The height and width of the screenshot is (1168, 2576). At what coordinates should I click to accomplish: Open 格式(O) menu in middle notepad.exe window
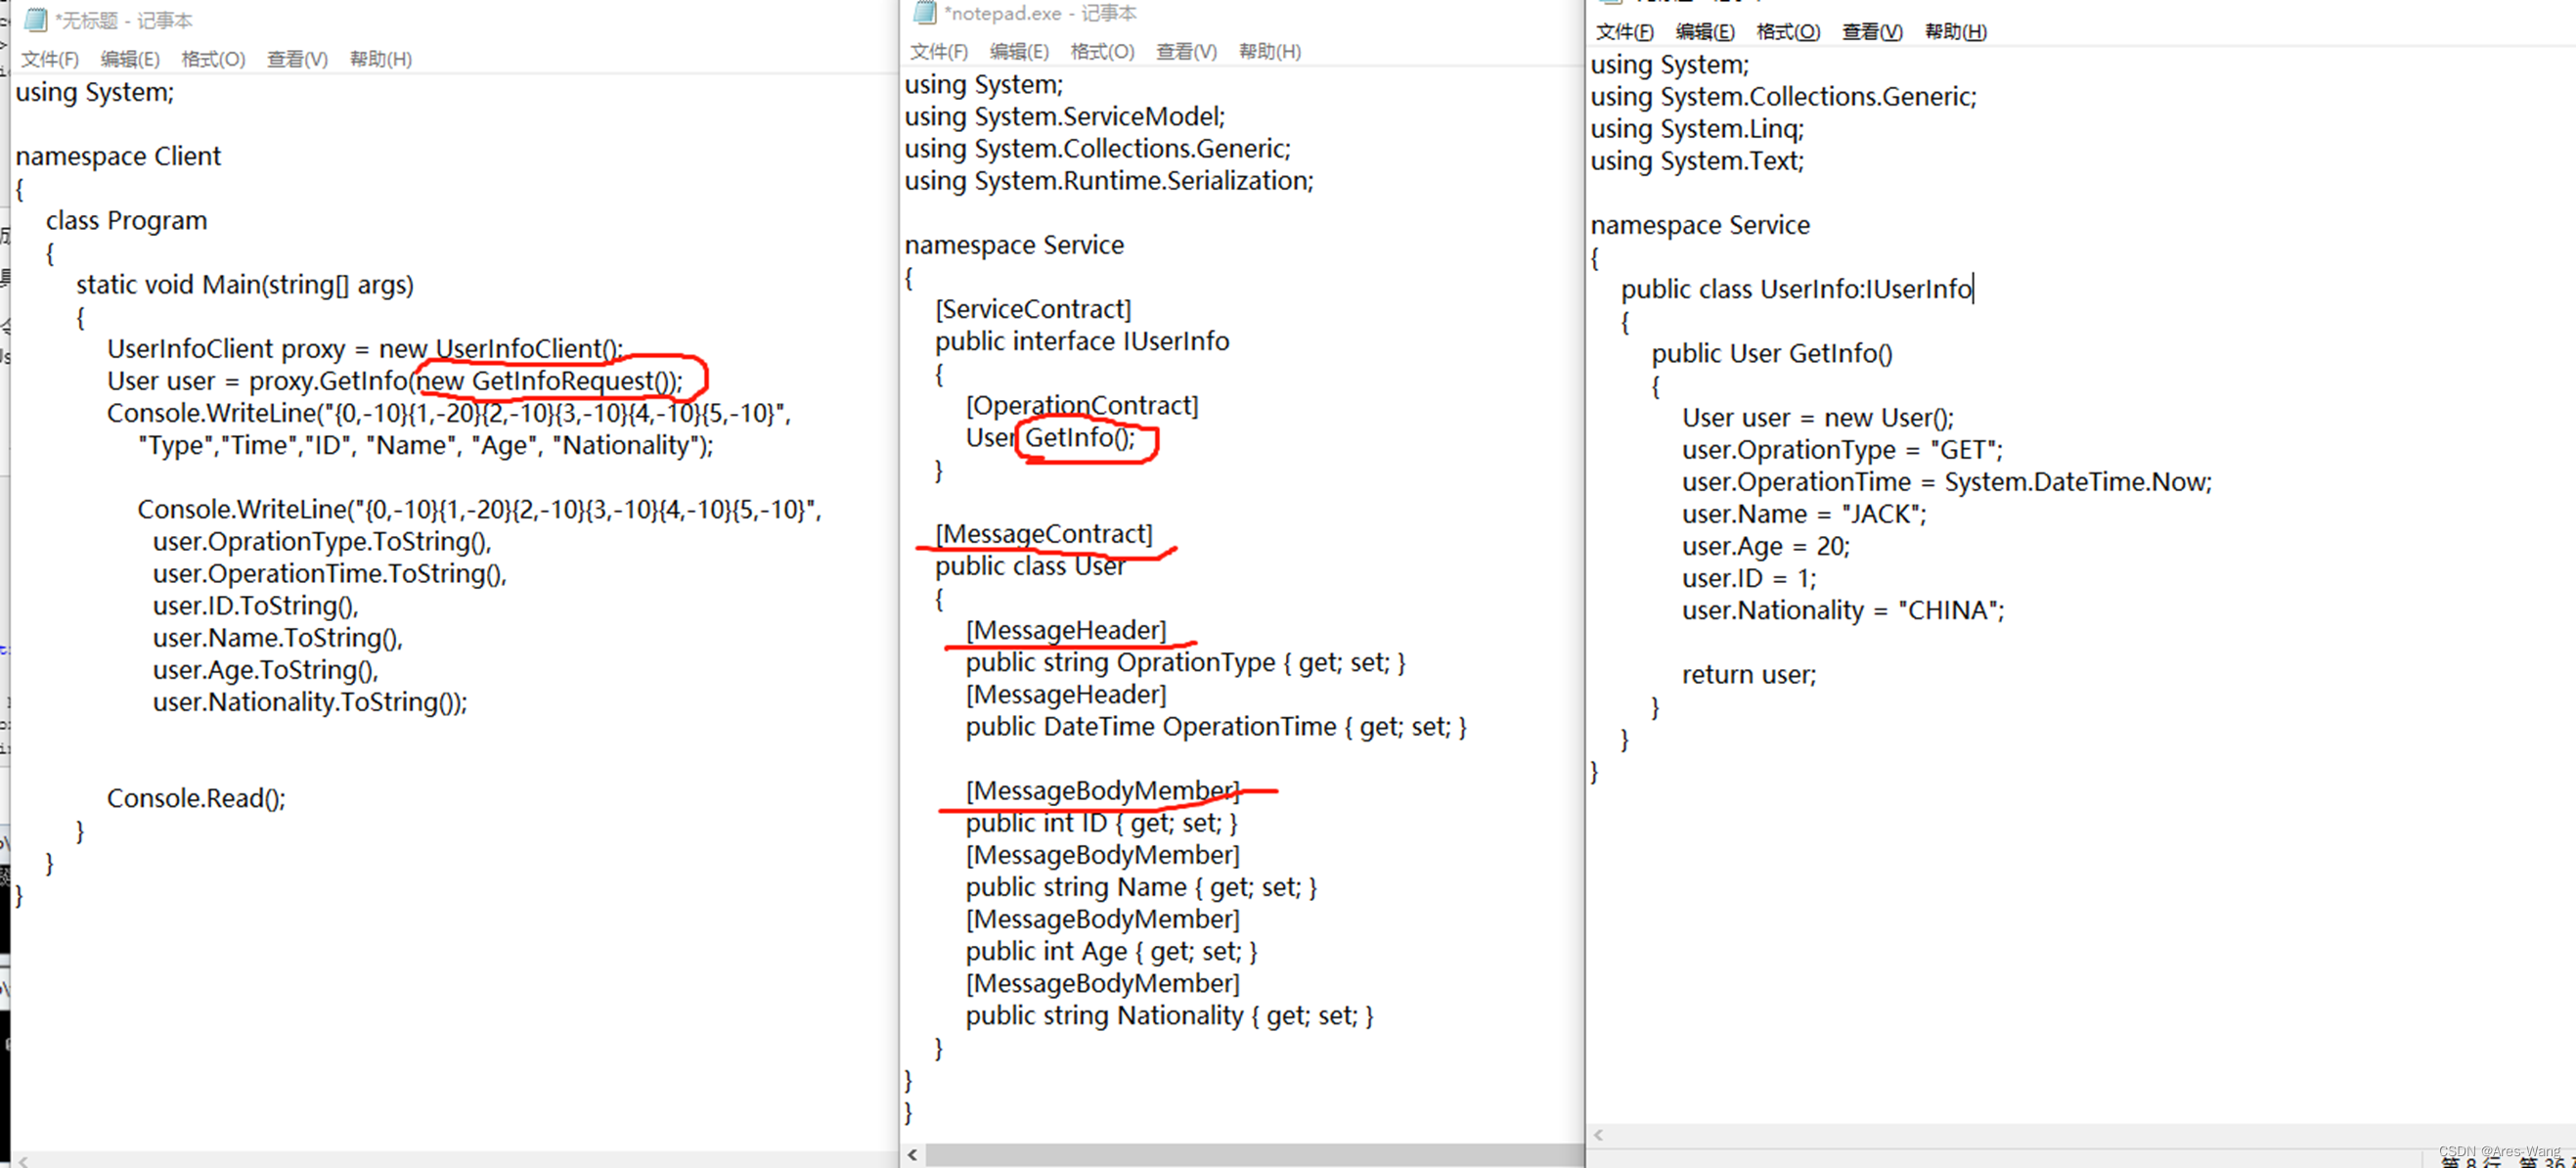click(1102, 51)
